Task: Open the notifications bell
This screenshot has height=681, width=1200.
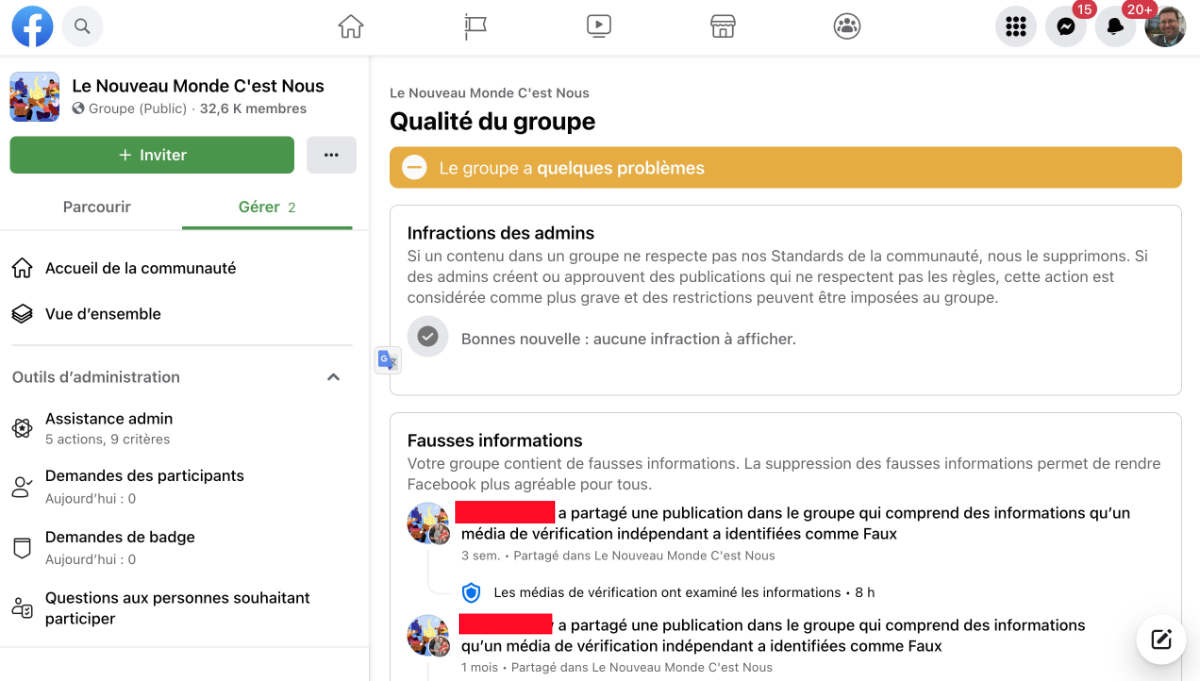Action: 1116,27
